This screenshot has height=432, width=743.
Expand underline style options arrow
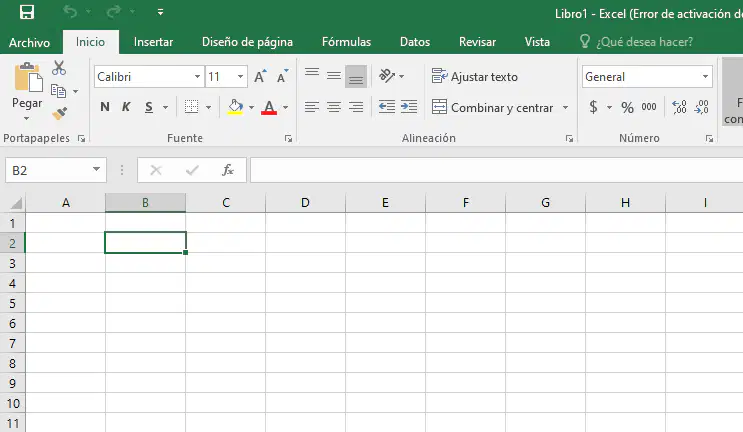tap(165, 108)
